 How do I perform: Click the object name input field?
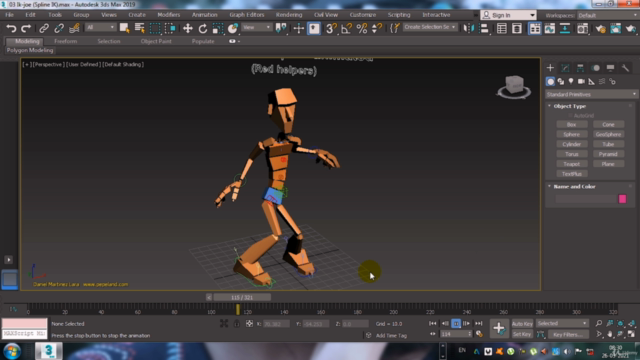tap(586, 199)
